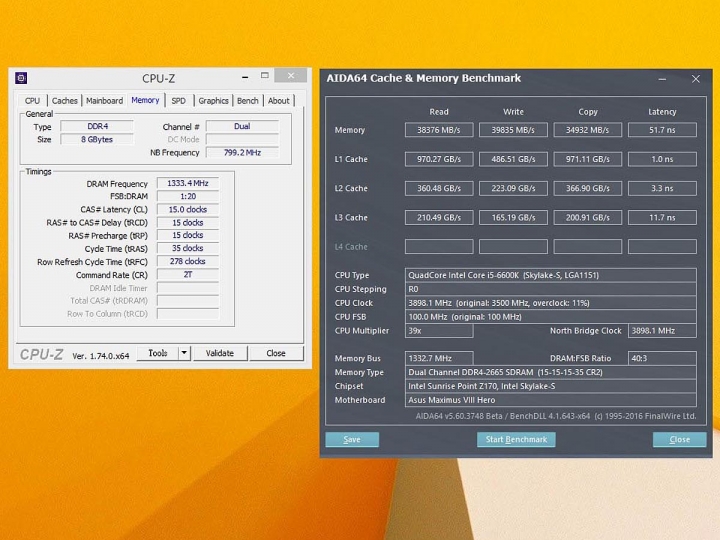Expand the Tools dropdown arrow
The image size is (720, 540).
point(184,353)
